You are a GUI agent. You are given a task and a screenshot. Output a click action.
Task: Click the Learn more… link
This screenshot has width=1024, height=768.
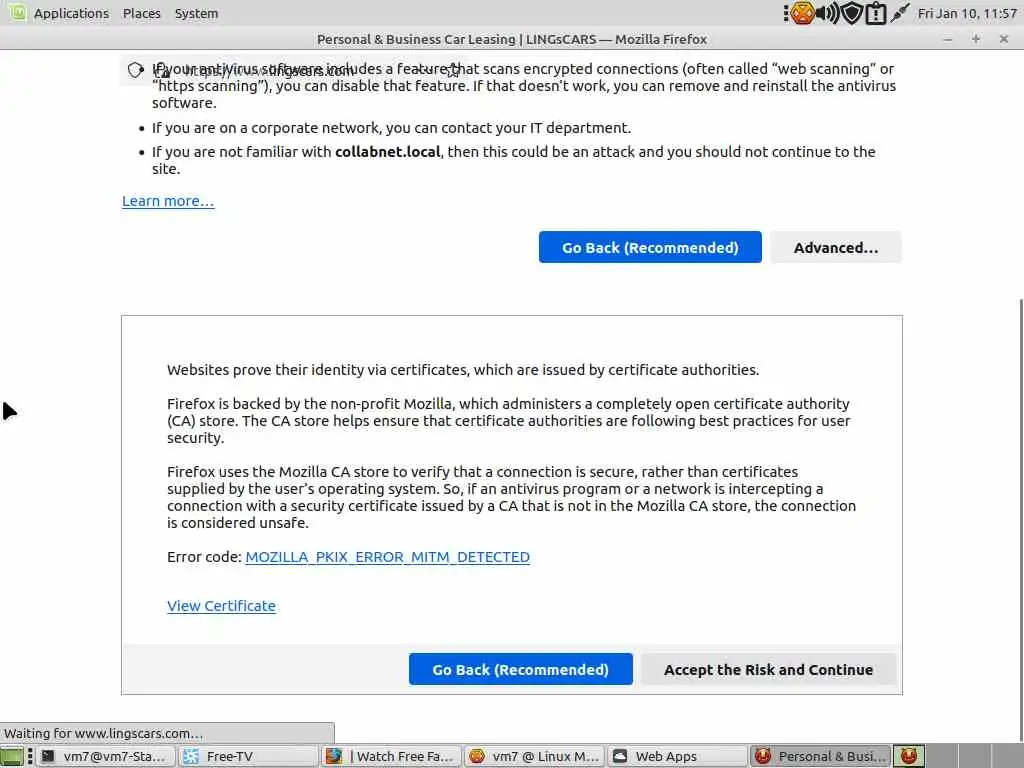pos(168,201)
